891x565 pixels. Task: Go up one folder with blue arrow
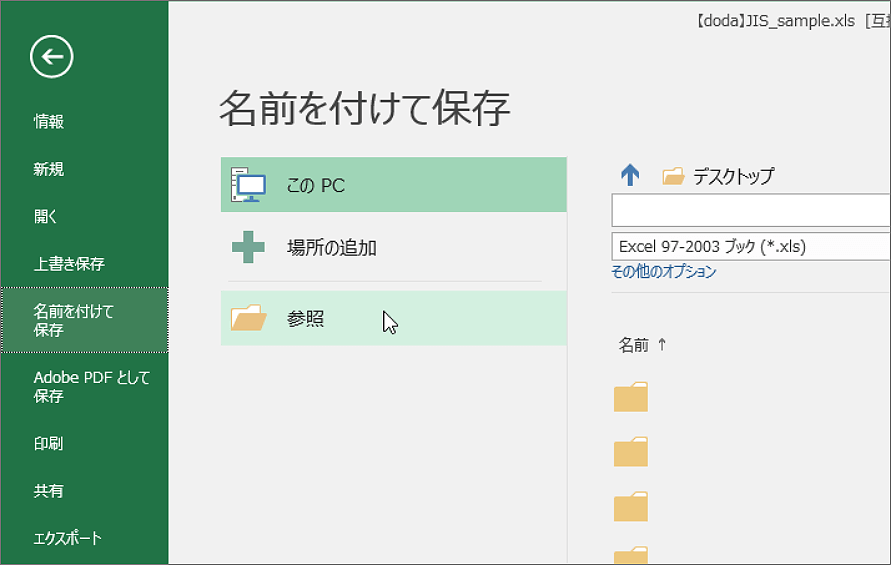coord(630,175)
